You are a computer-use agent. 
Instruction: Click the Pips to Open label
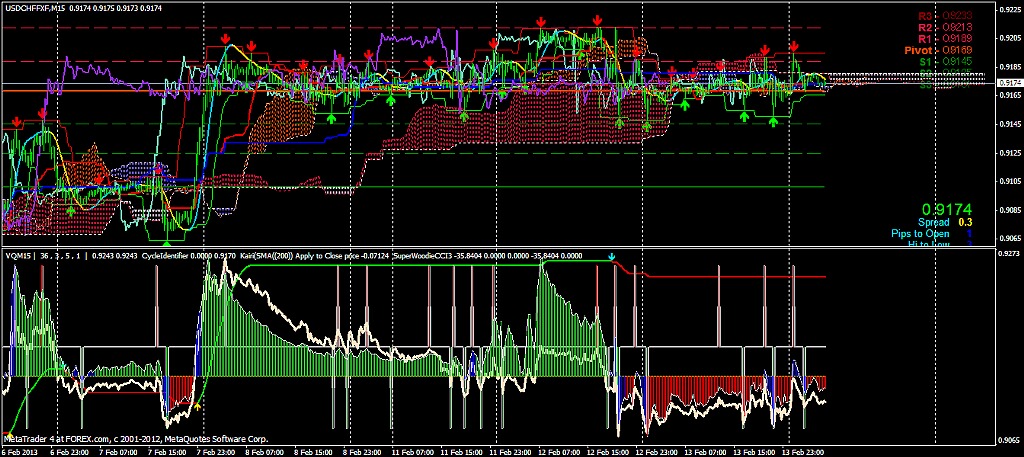tap(920, 233)
